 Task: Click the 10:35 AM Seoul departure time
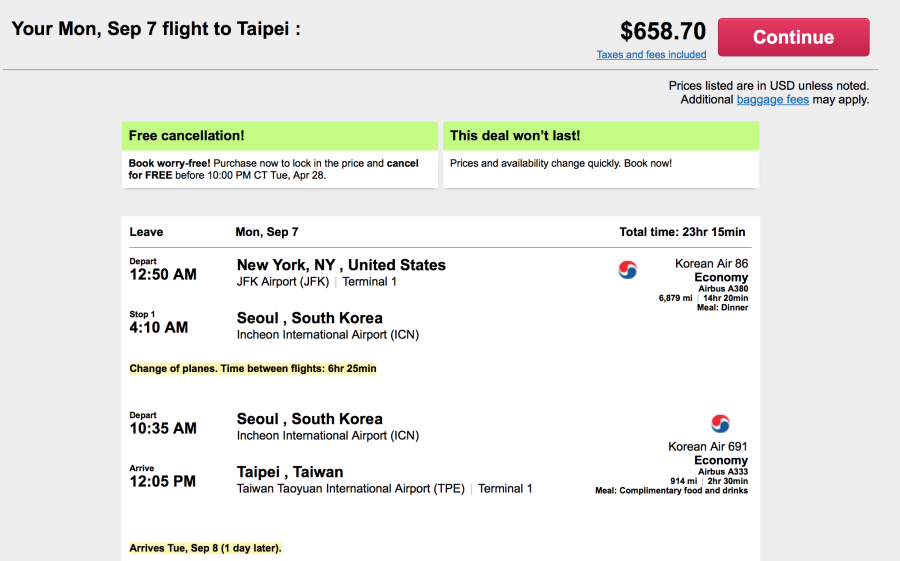click(x=163, y=429)
